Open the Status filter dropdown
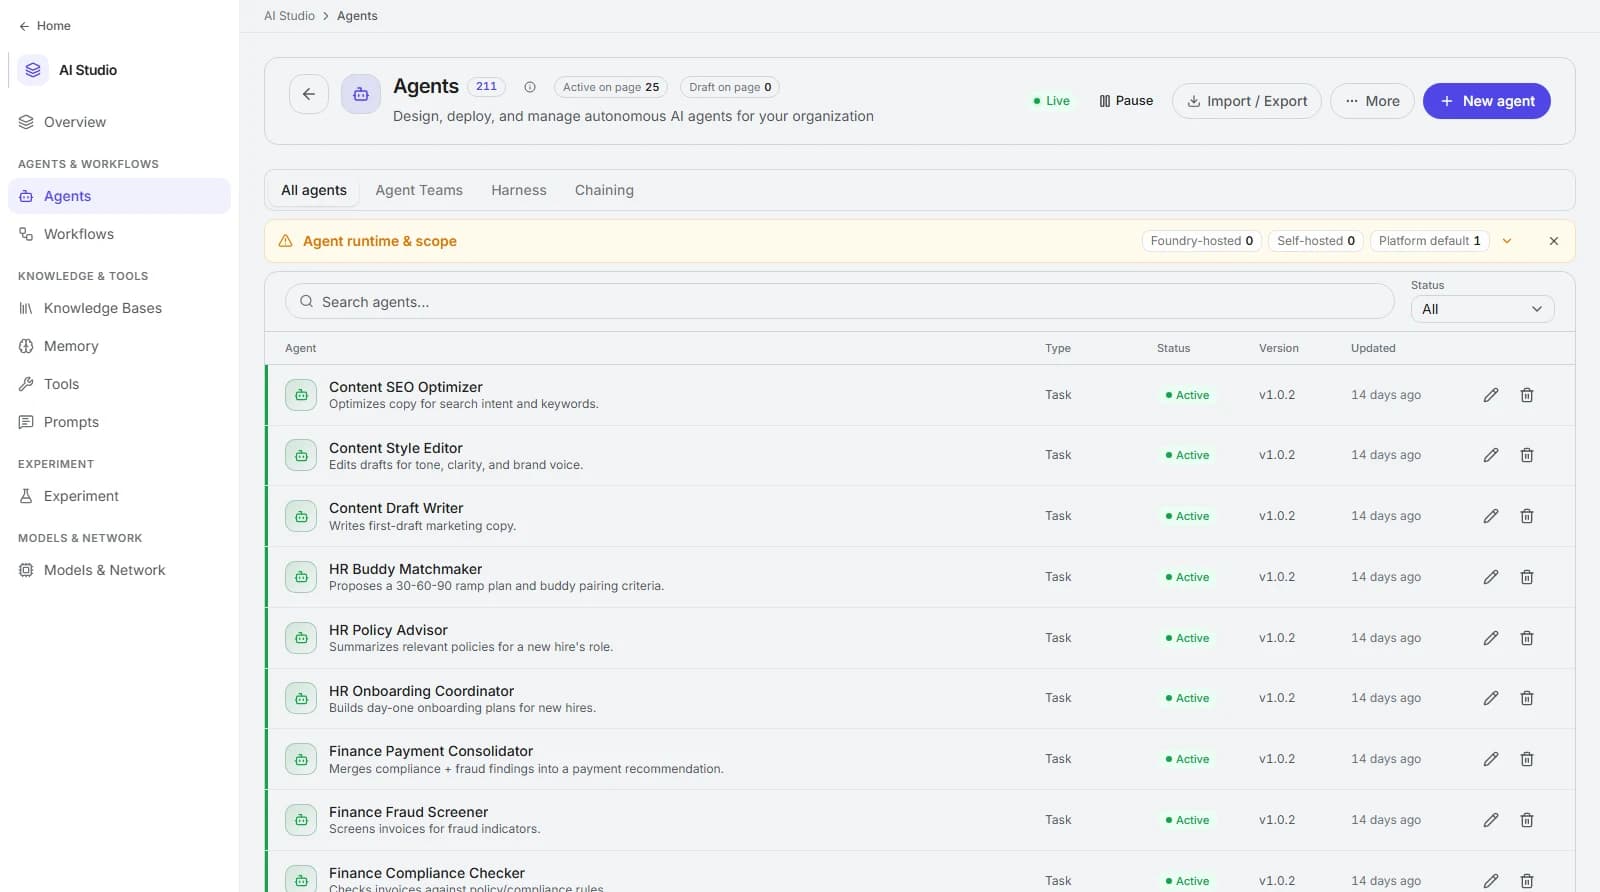1600x892 pixels. 1482,309
